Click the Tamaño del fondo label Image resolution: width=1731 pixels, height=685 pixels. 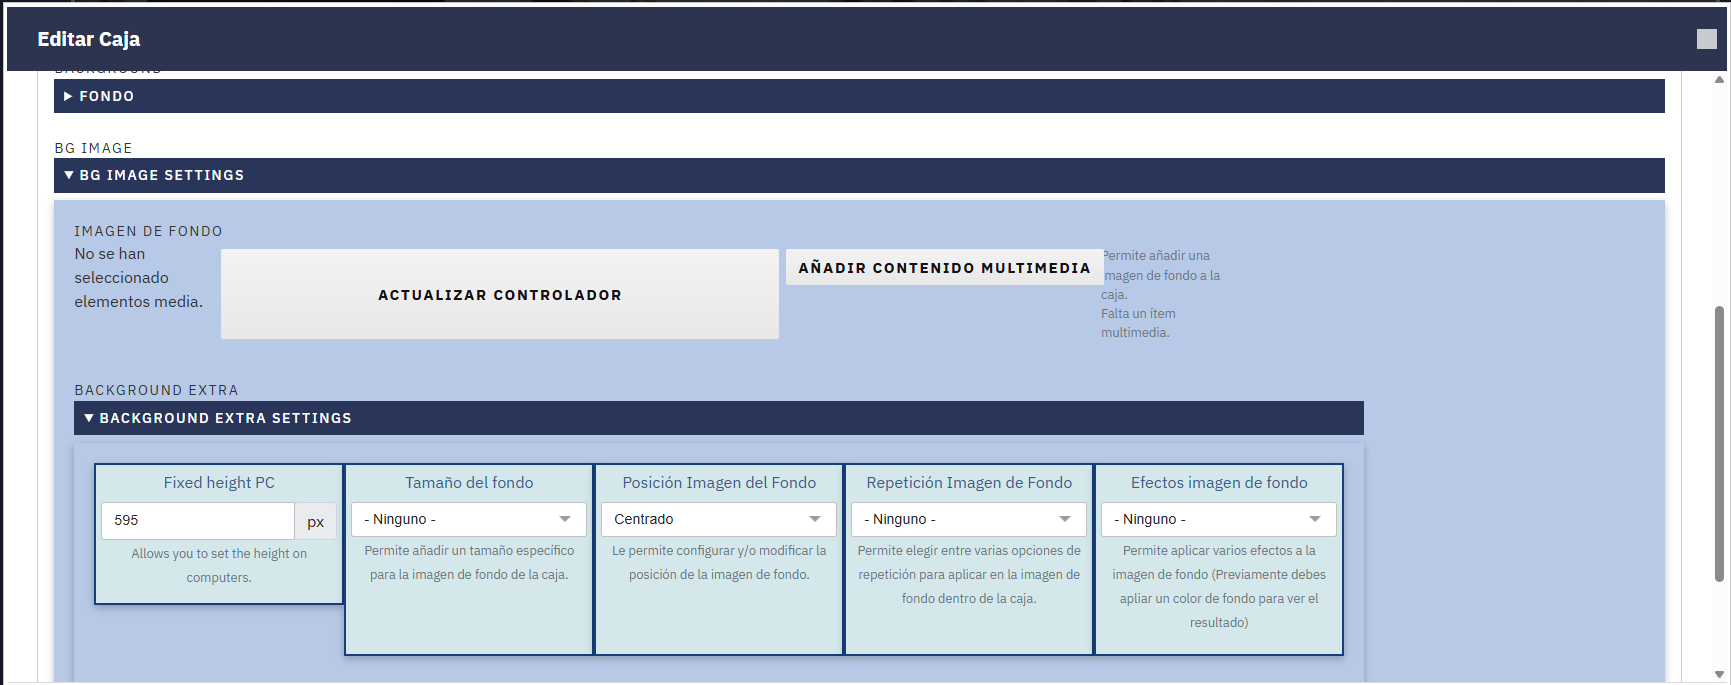469,482
